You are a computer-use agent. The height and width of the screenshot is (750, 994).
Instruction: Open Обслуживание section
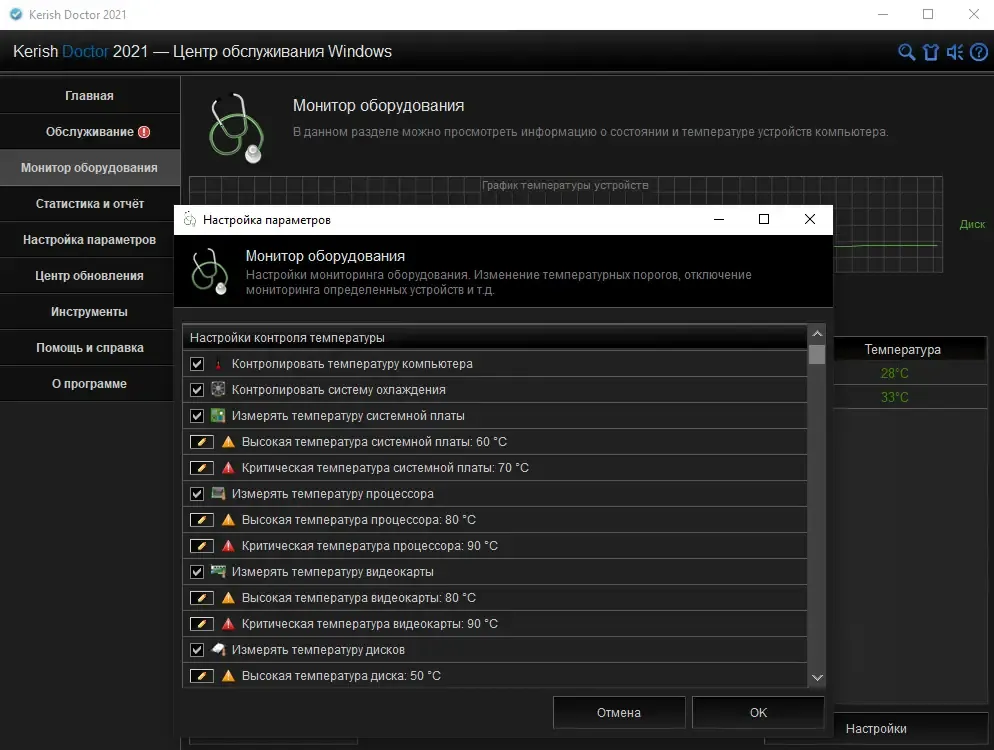(x=89, y=132)
